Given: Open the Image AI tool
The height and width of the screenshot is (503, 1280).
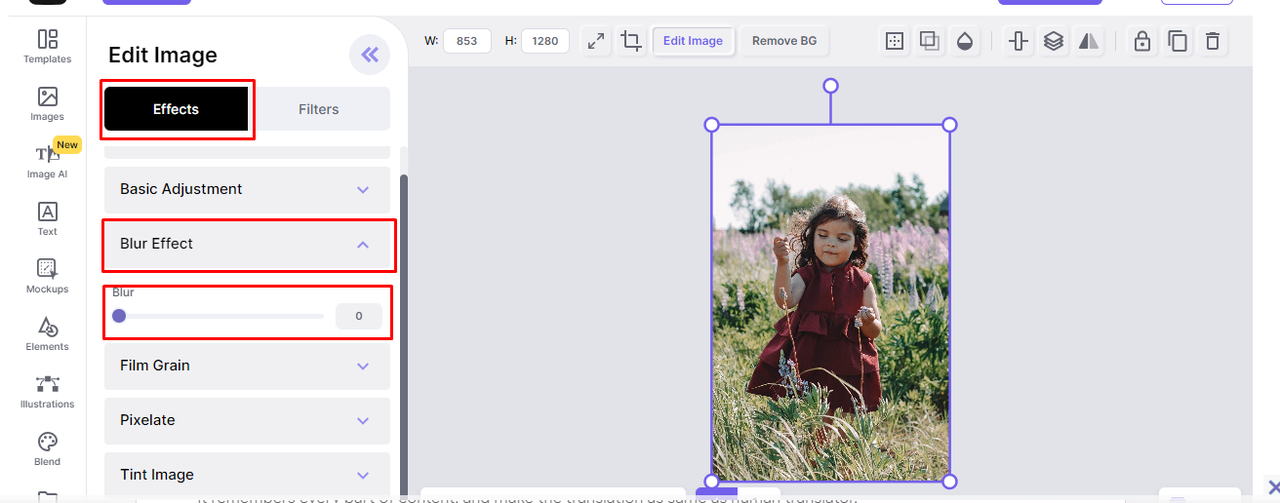Looking at the screenshot, I should click(47, 161).
